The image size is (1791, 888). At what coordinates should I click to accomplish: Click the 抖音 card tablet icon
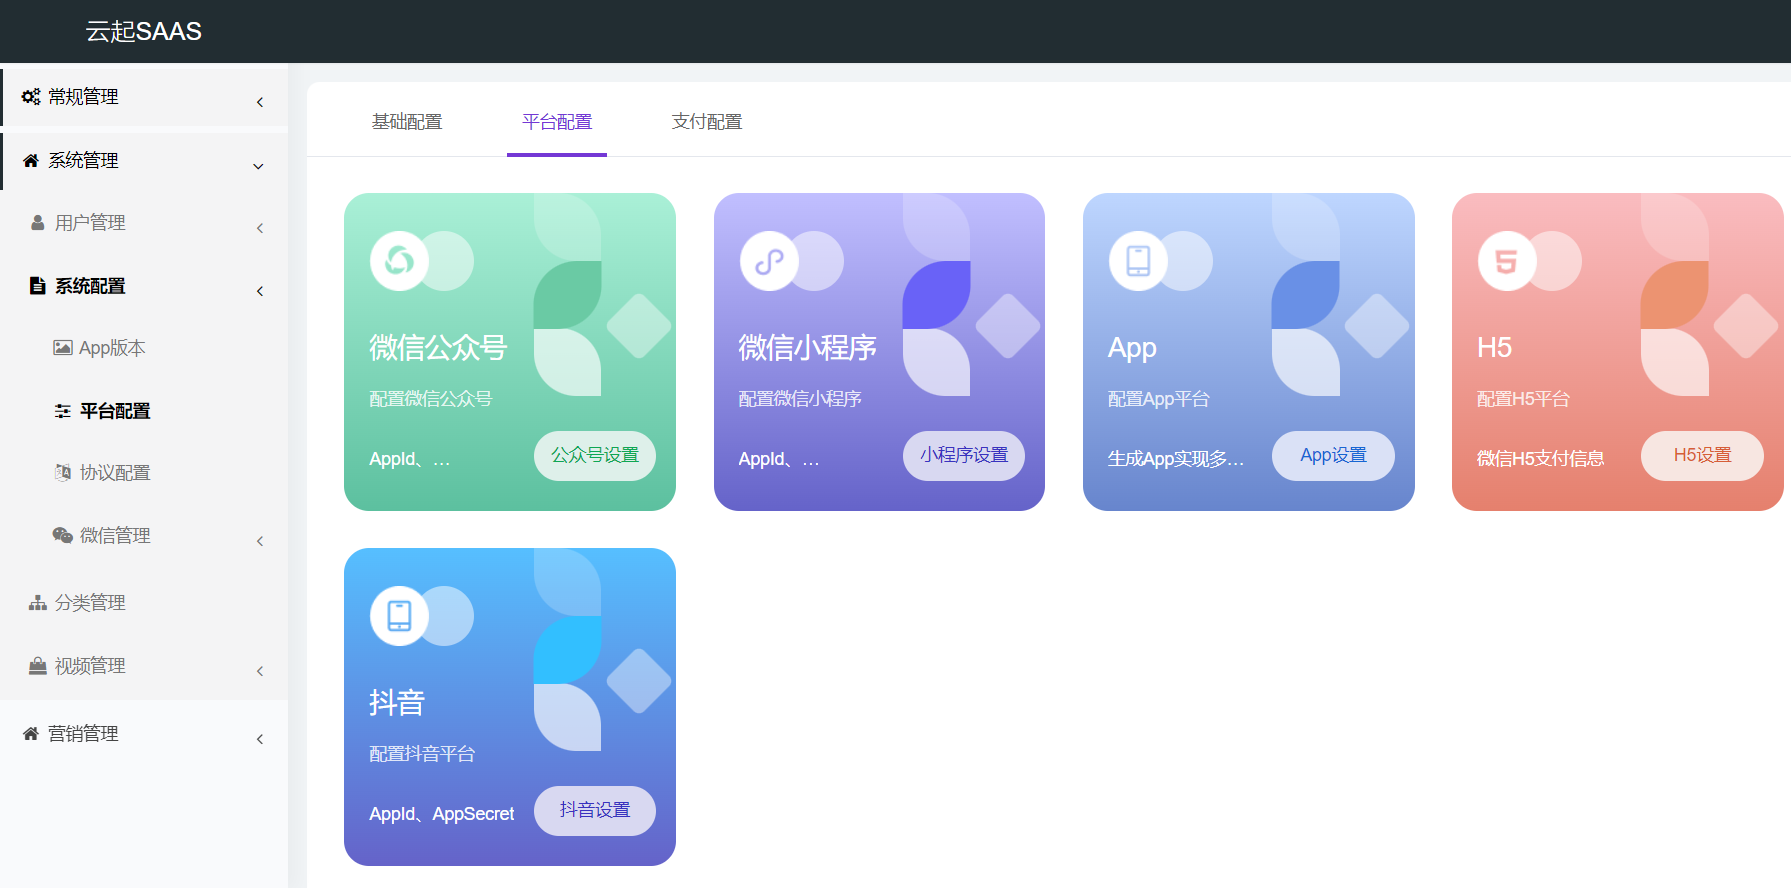pyautogui.click(x=399, y=616)
